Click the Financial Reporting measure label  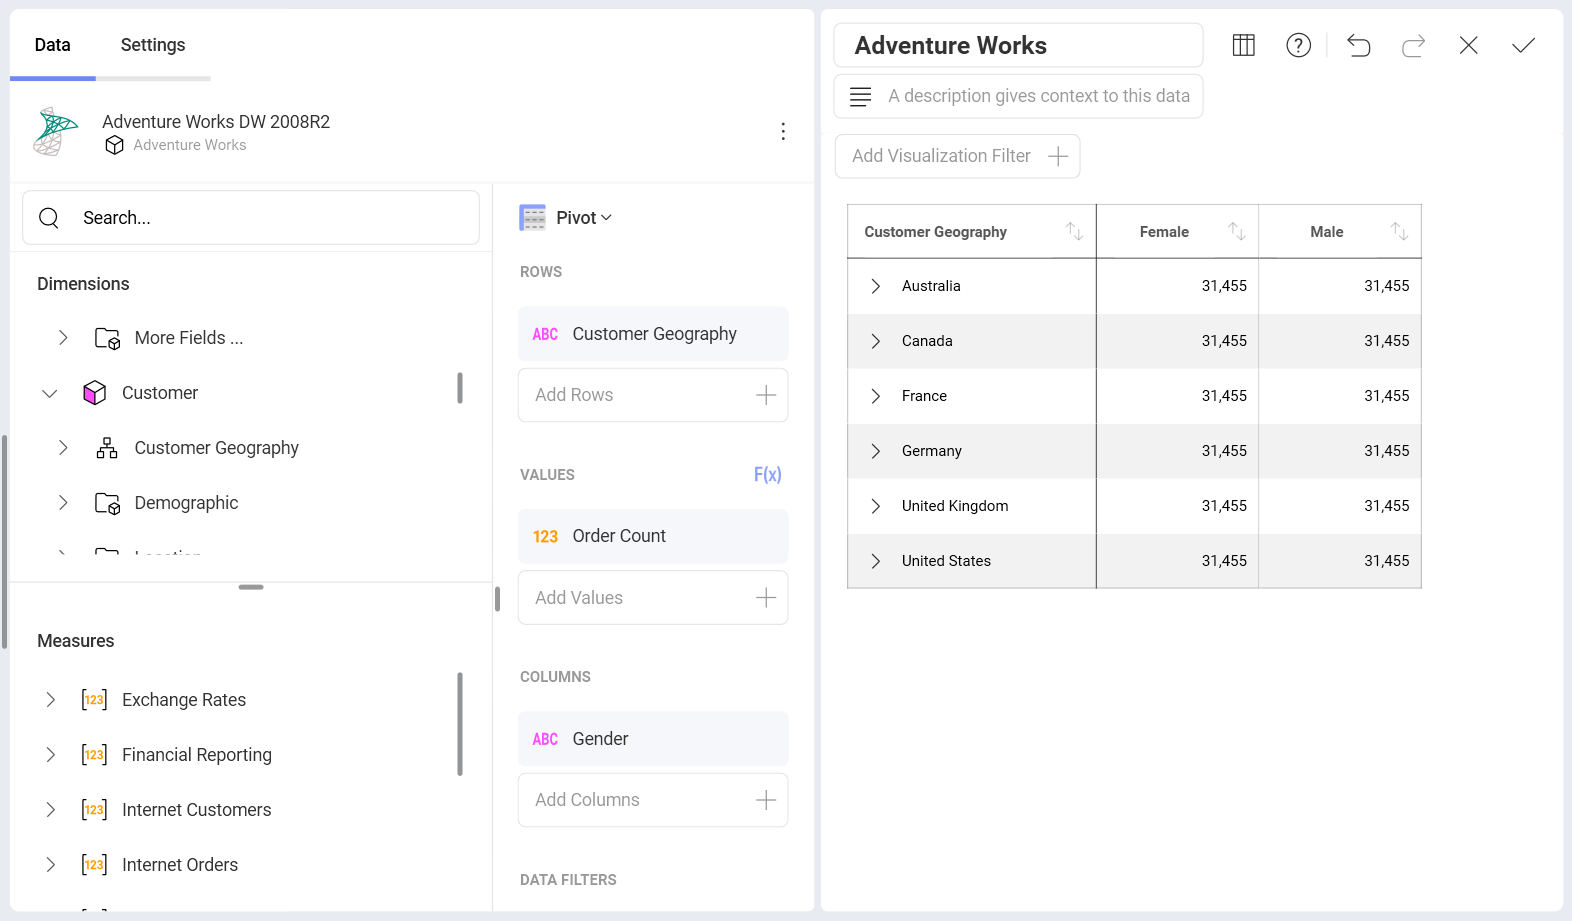coord(197,755)
